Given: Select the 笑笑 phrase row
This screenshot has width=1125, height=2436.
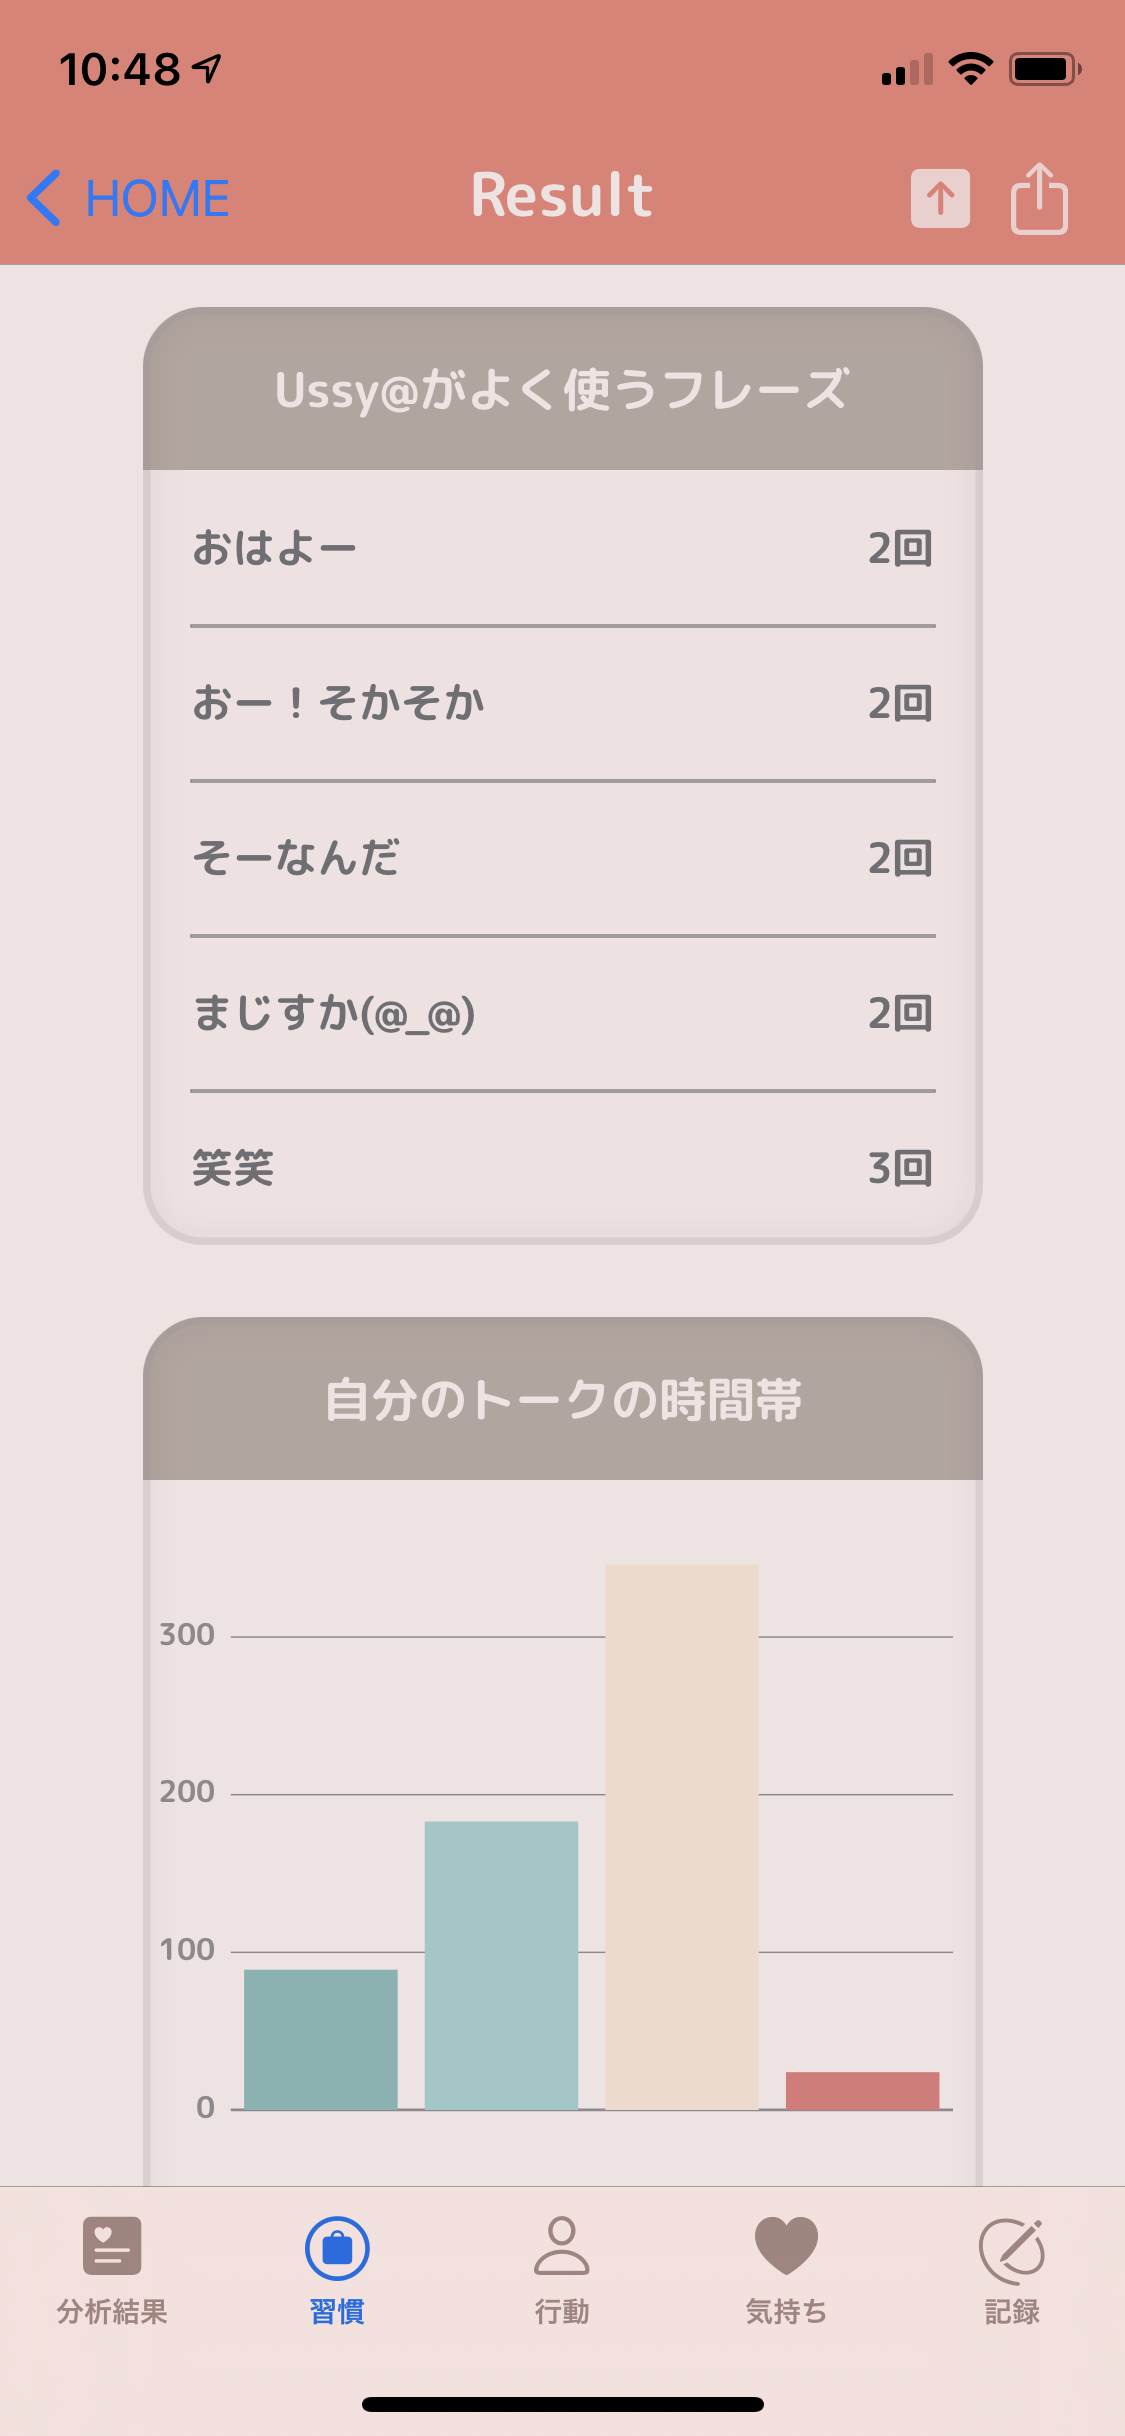Looking at the screenshot, I should tap(562, 1168).
